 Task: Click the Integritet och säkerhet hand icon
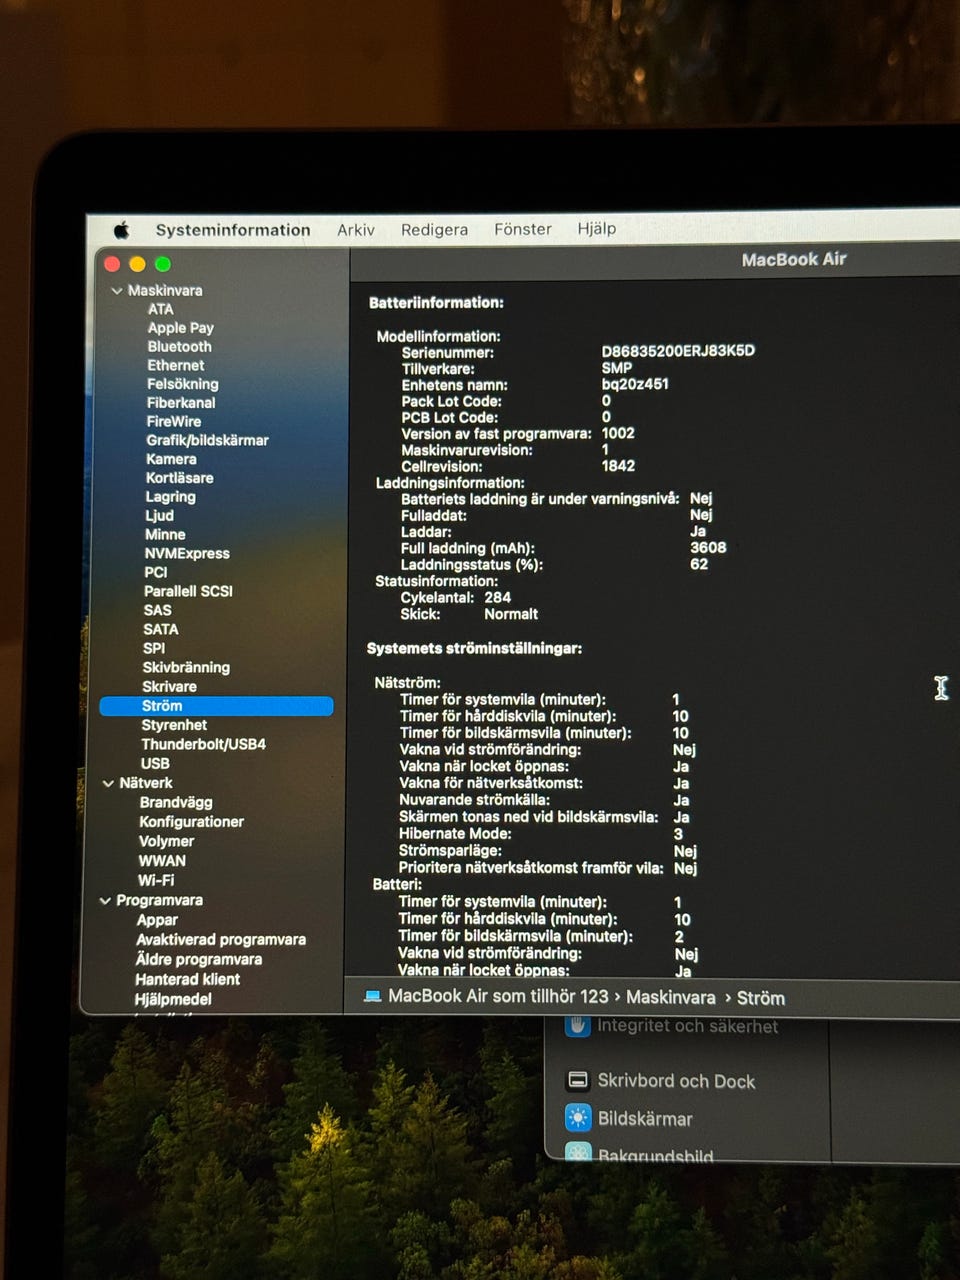tap(578, 1027)
